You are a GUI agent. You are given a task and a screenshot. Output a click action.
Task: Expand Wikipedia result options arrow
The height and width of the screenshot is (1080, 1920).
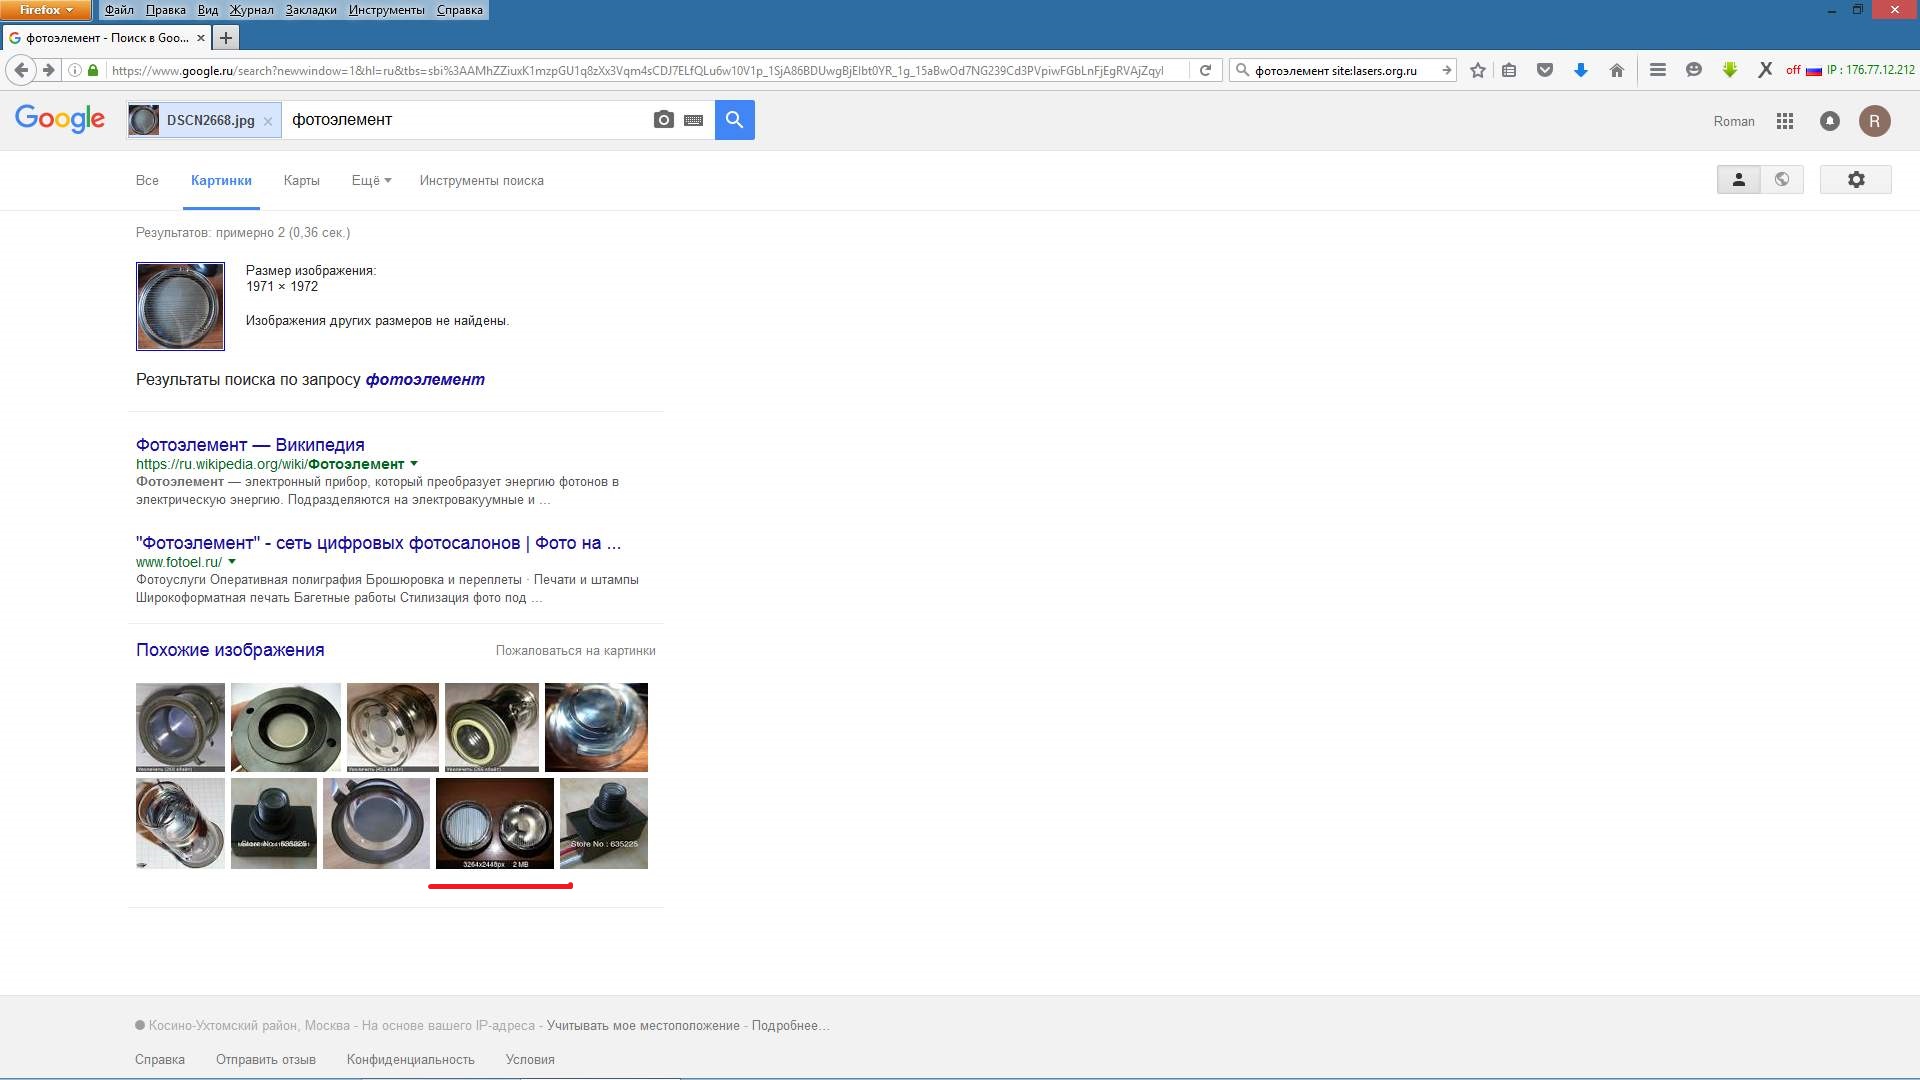pyautogui.click(x=414, y=464)
